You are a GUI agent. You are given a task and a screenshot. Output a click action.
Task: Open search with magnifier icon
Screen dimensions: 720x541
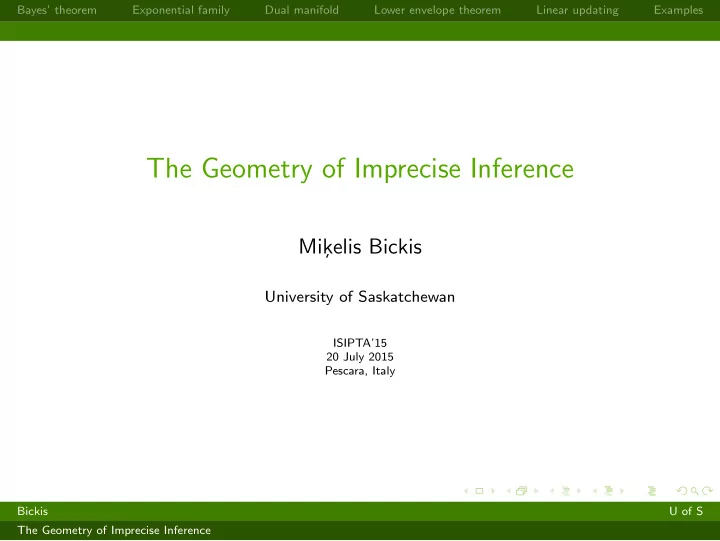tap(695, 491)
